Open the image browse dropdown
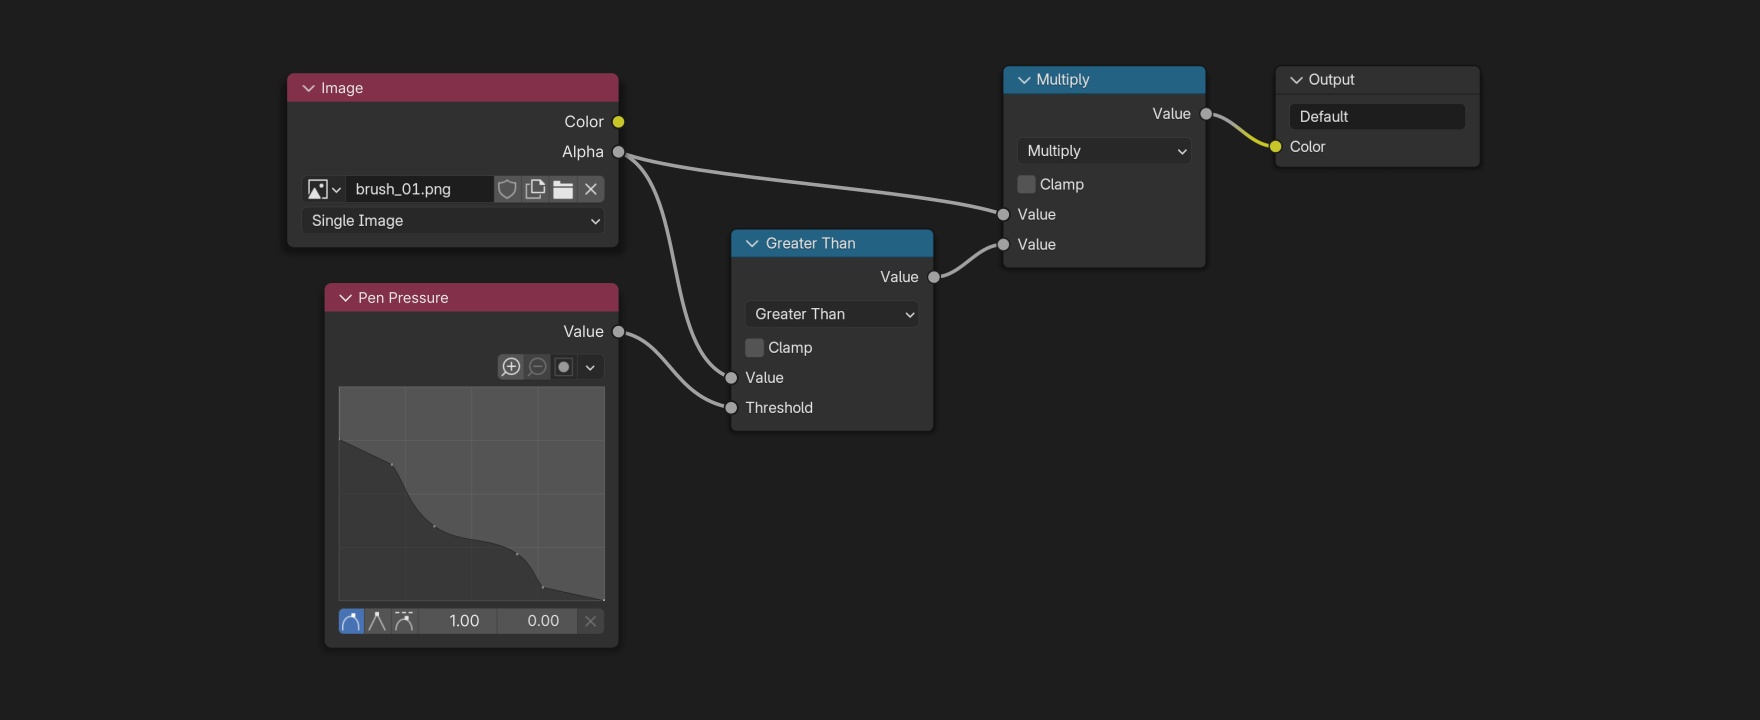This screenshot has width=1760, height=720. (x=324, y=189)
